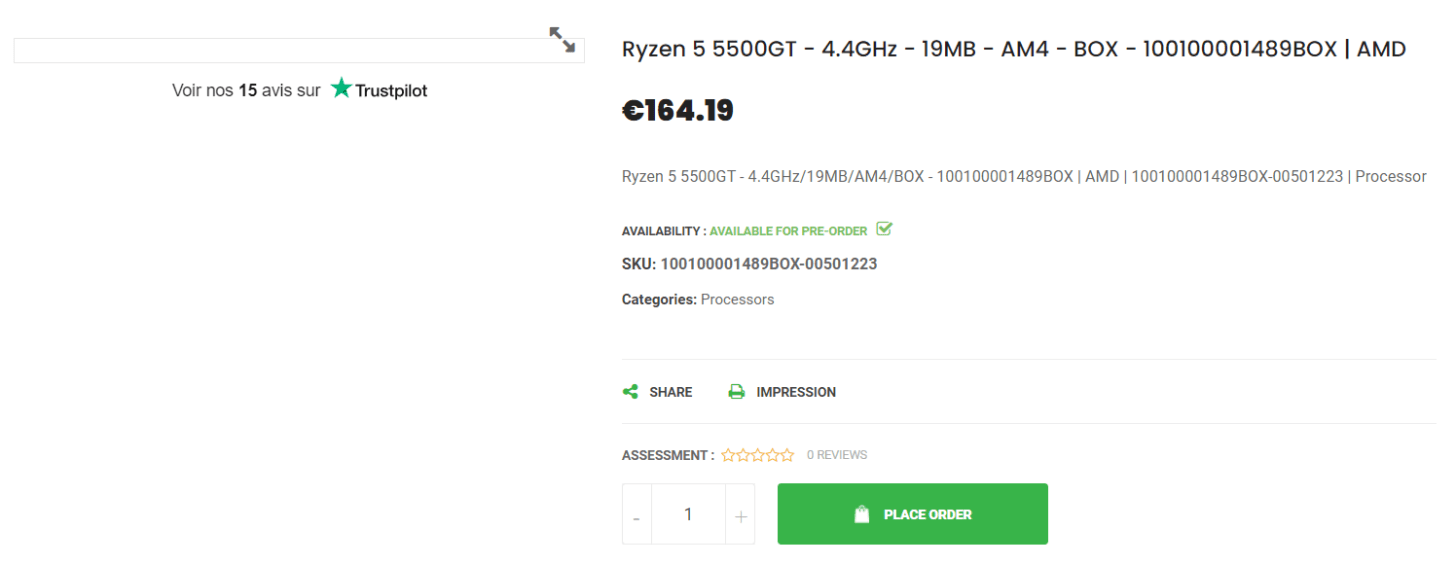Image resolution: width=1456 pixels, height=565 pixels.
Task: Click the green availability checkmark icon
Action: [884, 229]
